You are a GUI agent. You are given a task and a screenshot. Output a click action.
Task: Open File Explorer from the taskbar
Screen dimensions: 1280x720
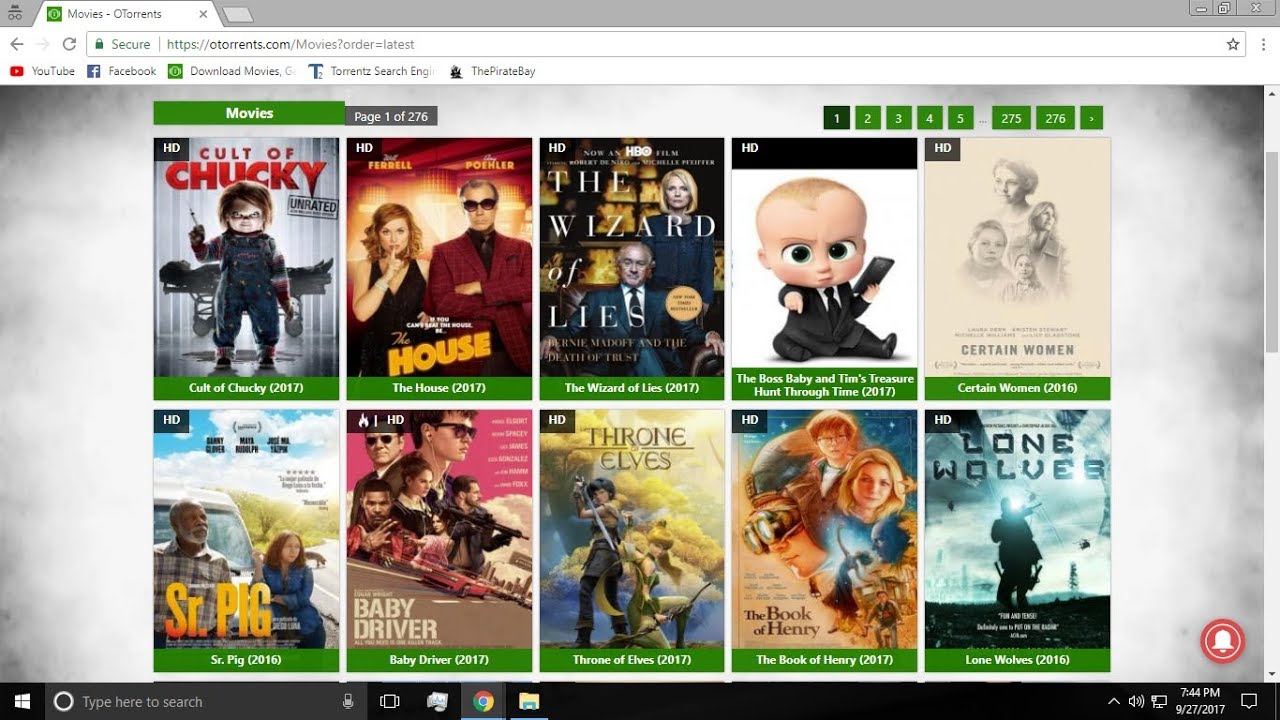[529, 701]
